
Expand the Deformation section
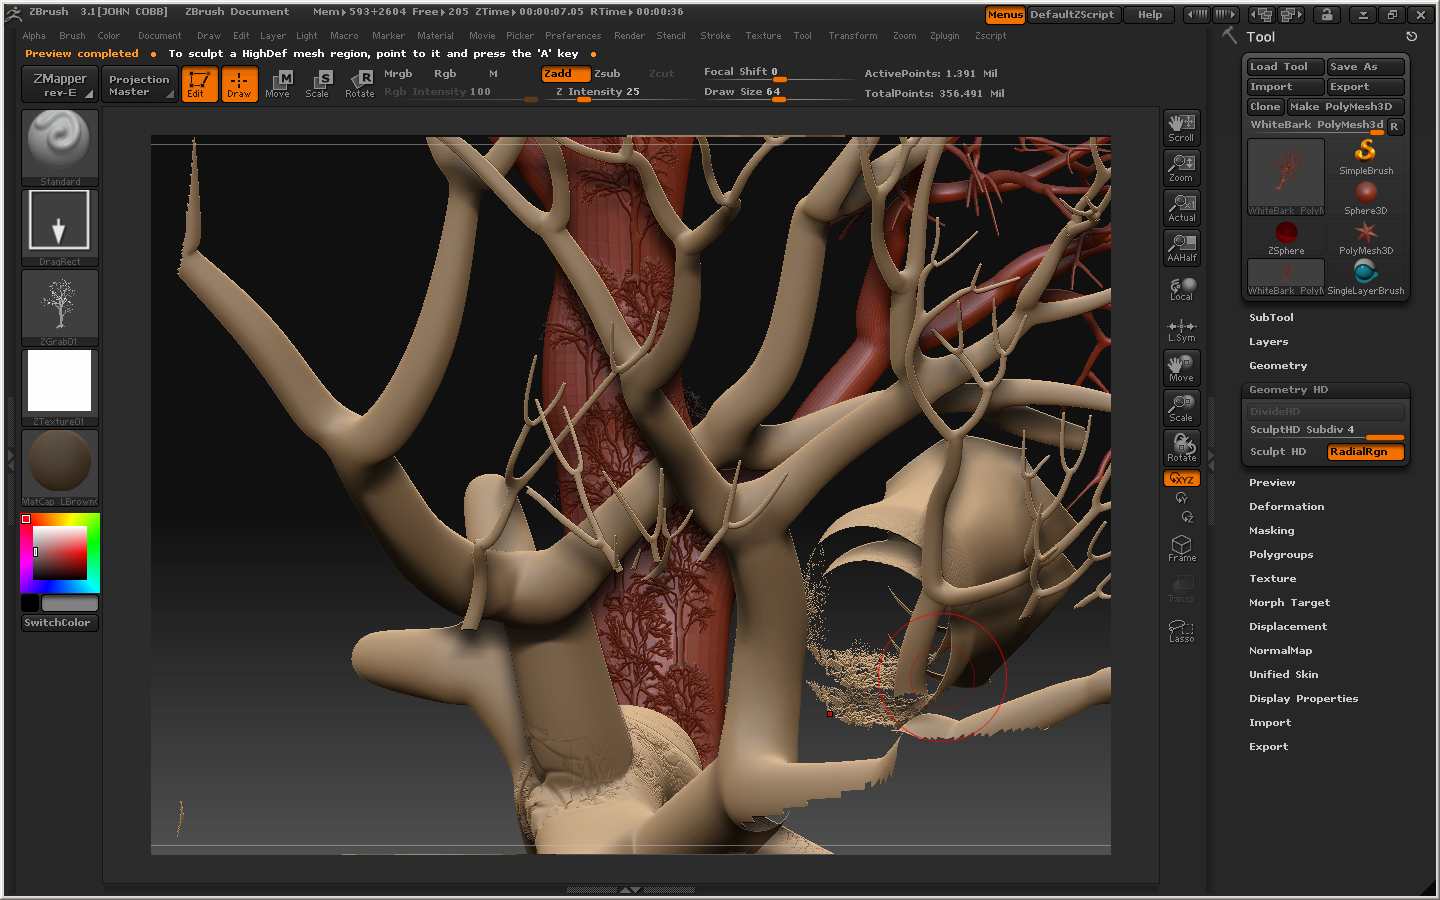point(1286,507)
